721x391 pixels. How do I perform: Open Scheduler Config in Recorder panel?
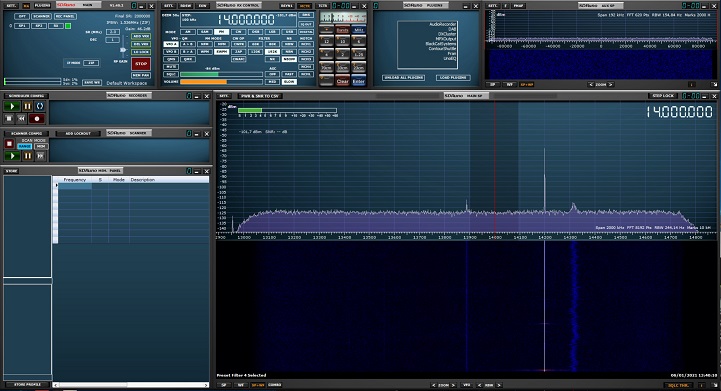[x=27, y=96]
